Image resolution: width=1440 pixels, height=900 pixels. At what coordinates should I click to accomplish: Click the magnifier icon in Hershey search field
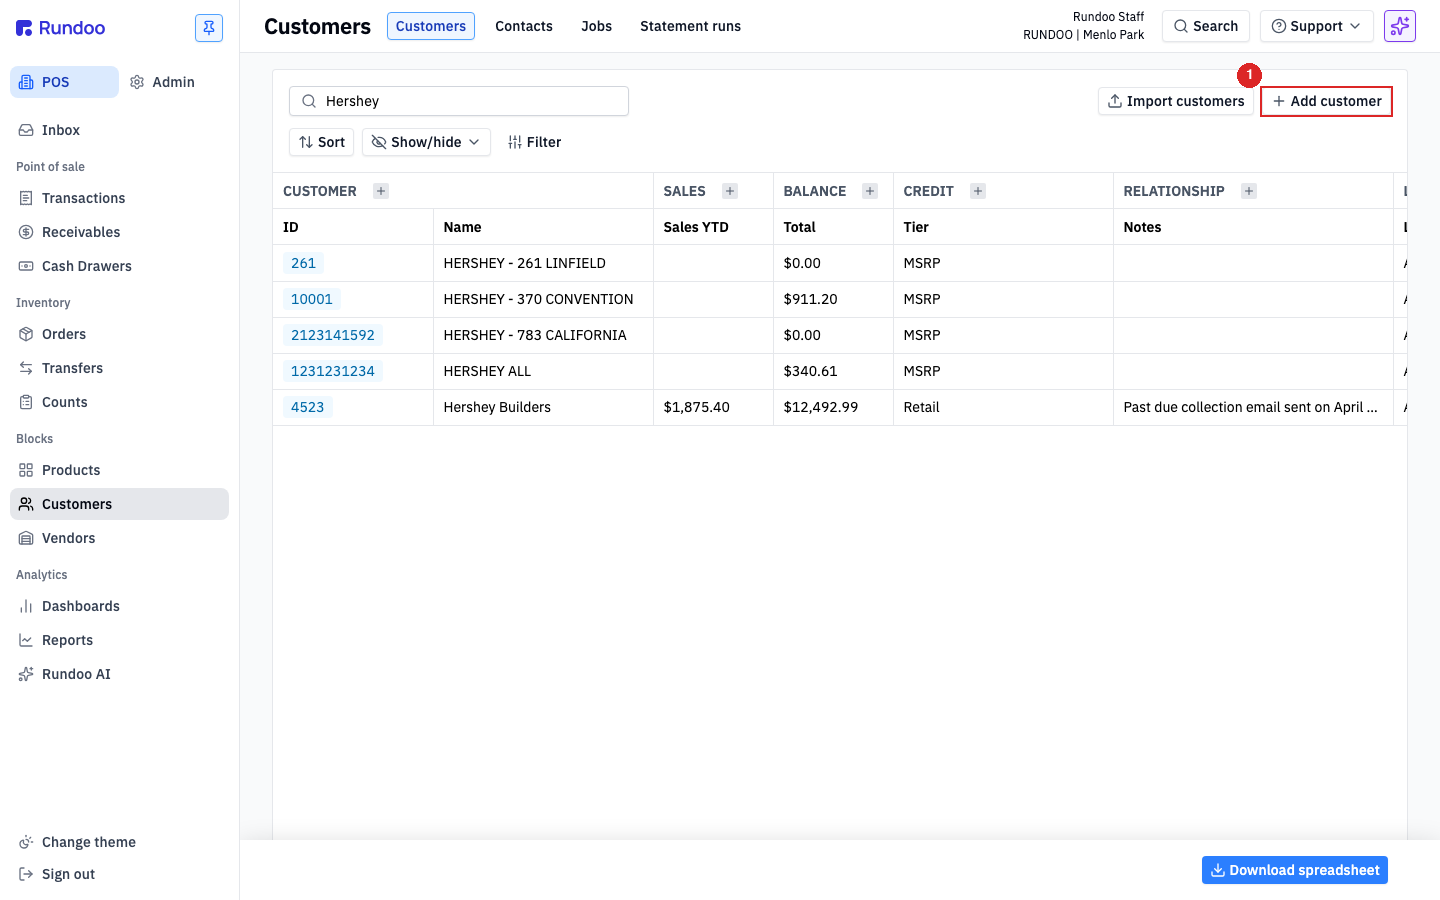click(309, 101)
